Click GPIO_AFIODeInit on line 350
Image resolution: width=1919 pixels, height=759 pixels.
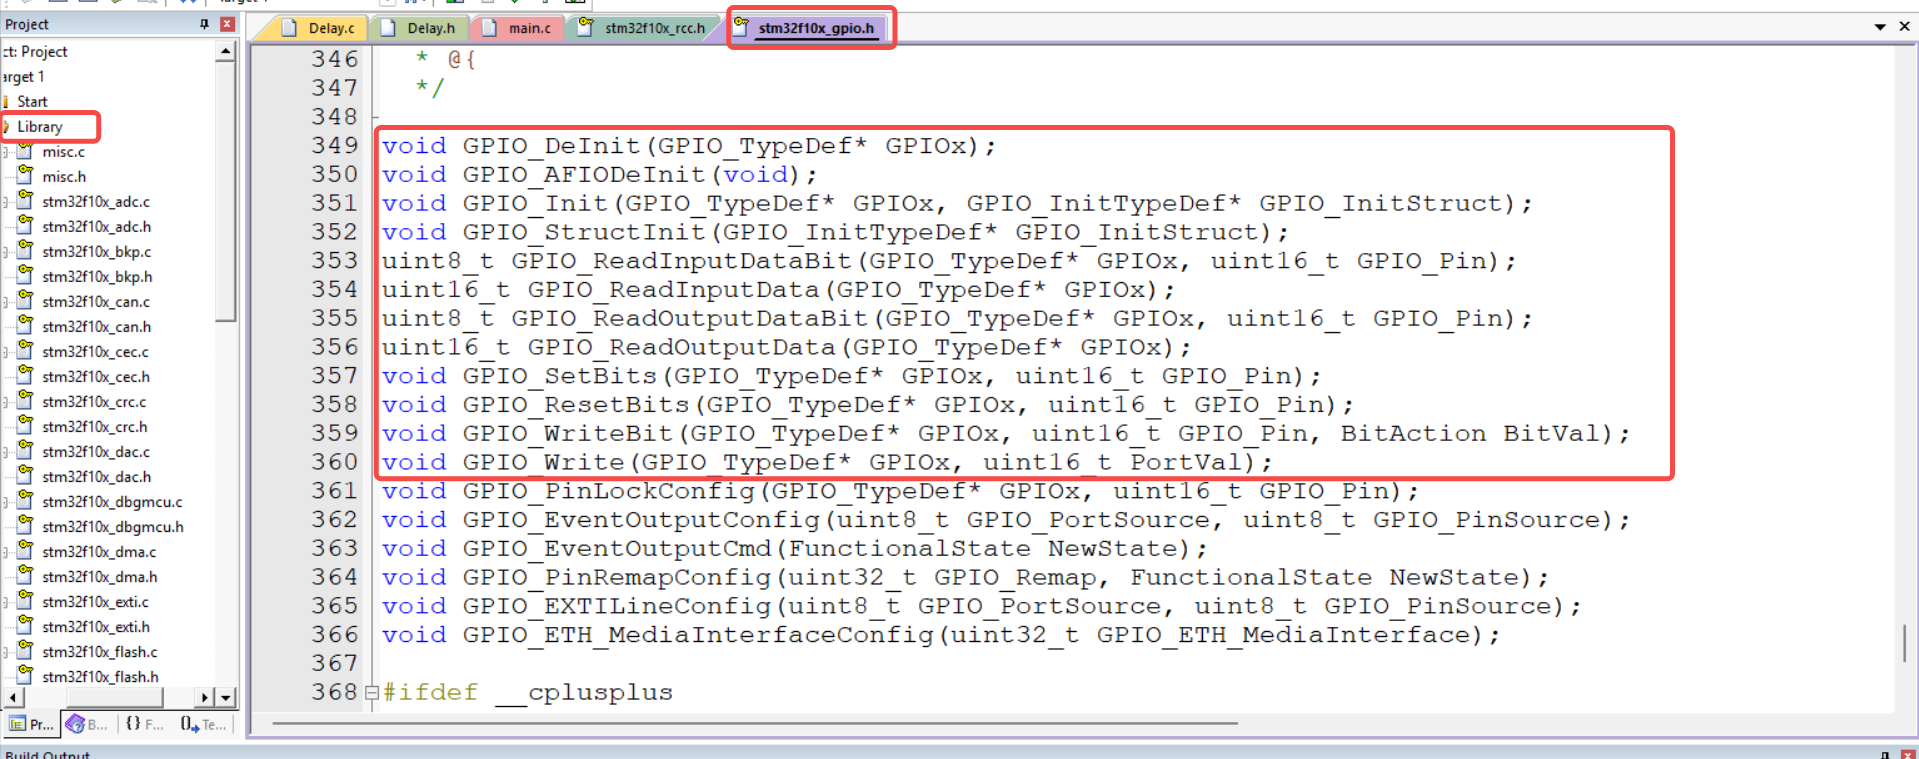[583, 175]
